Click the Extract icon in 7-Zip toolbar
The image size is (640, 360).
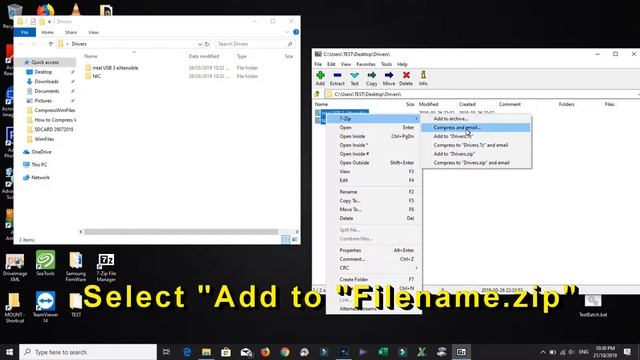(x=337, y=76)
